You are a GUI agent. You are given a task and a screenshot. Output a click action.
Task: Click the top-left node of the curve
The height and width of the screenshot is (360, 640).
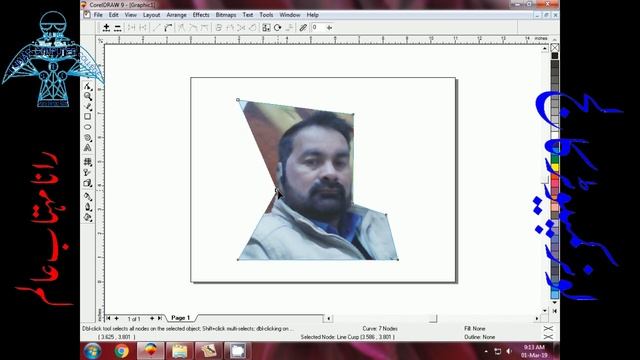(238, 100)
